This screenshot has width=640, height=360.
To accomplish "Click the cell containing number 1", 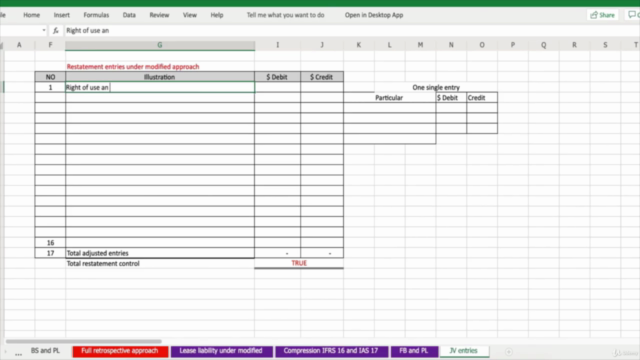I will point(50,87).
